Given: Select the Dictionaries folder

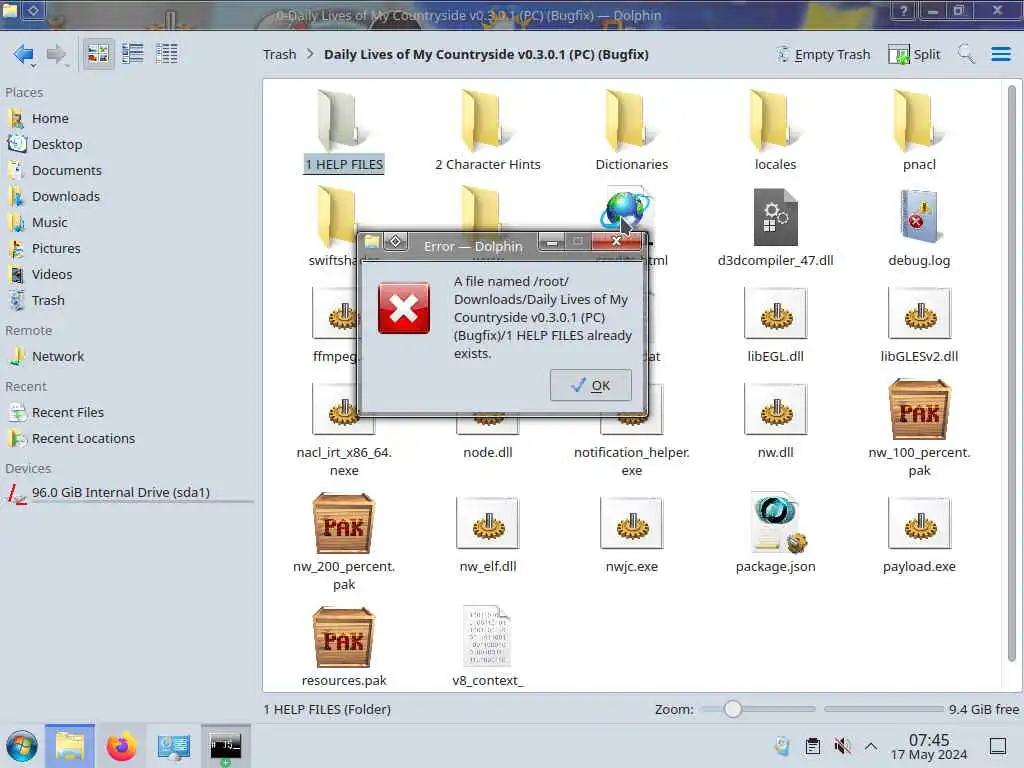Looking at the screenshot, I should point(632,131).
